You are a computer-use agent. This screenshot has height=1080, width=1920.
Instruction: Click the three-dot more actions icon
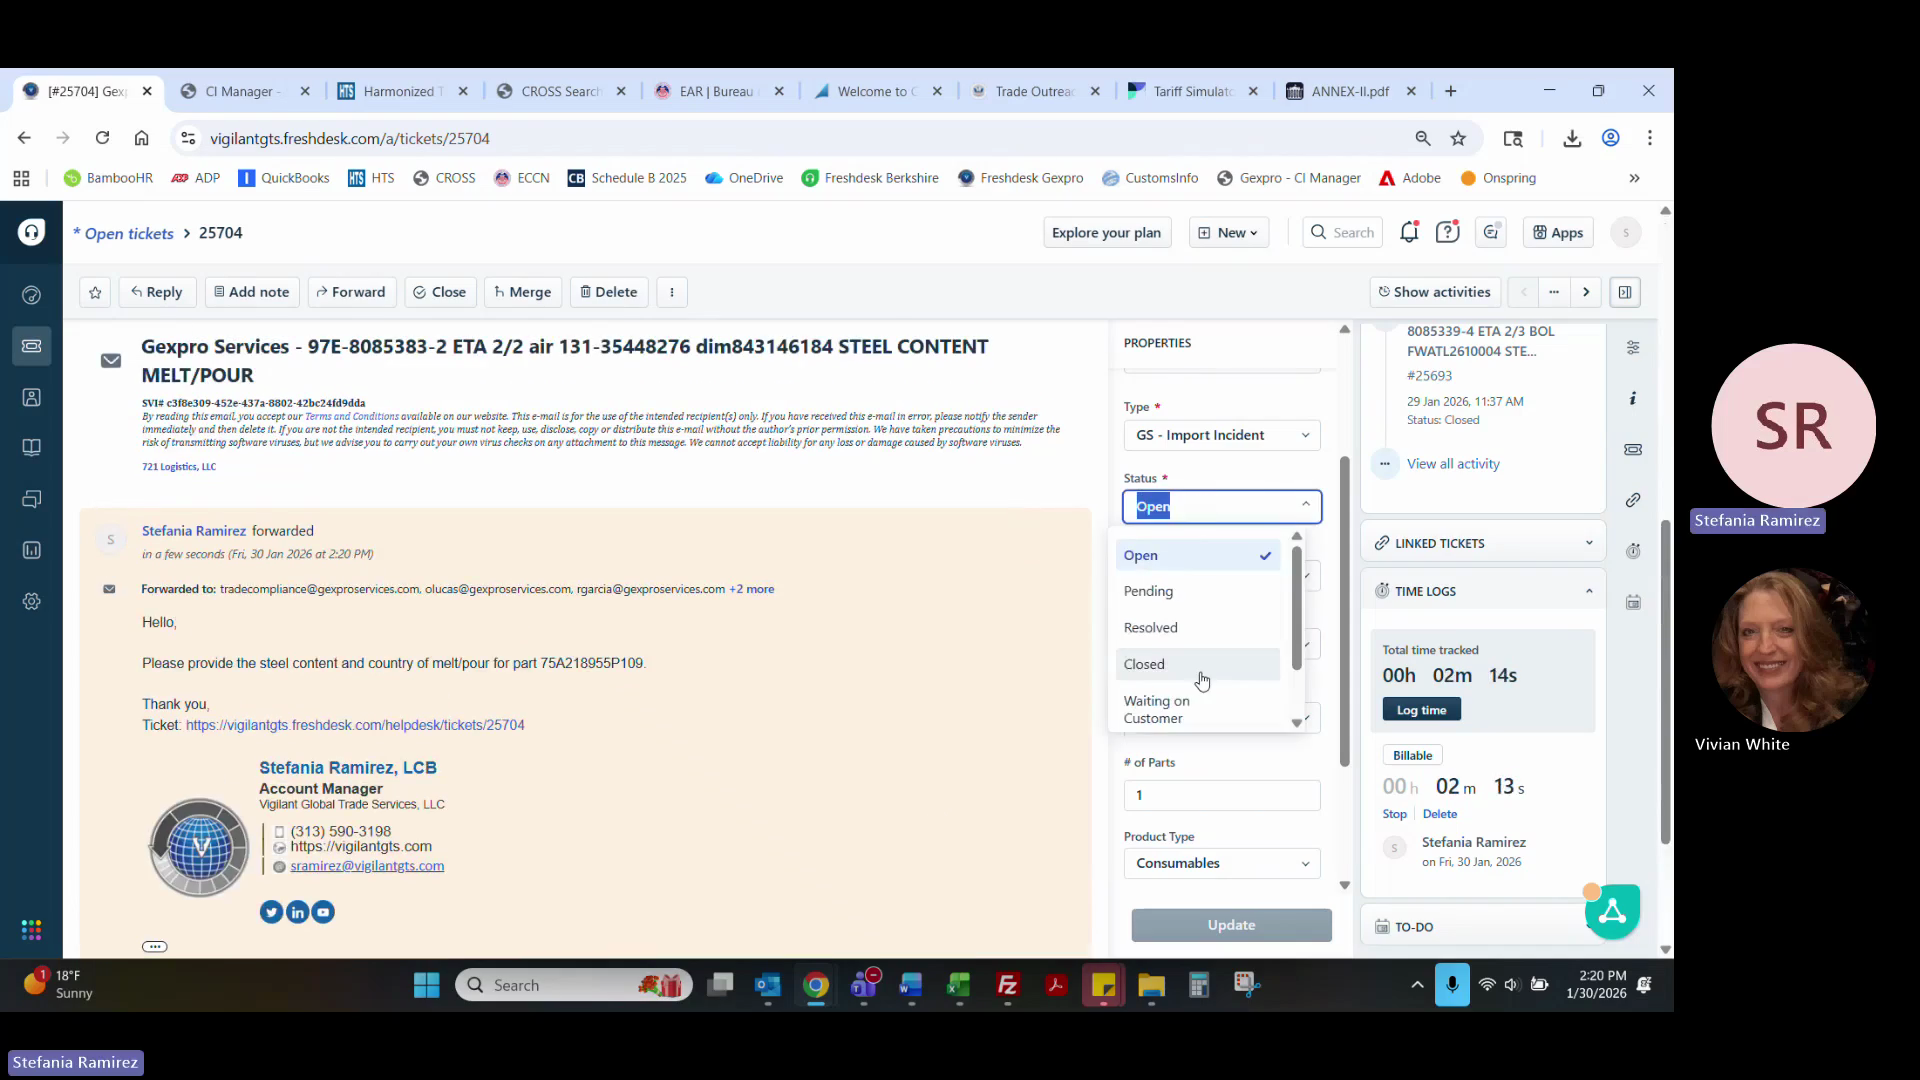point(672,292)
